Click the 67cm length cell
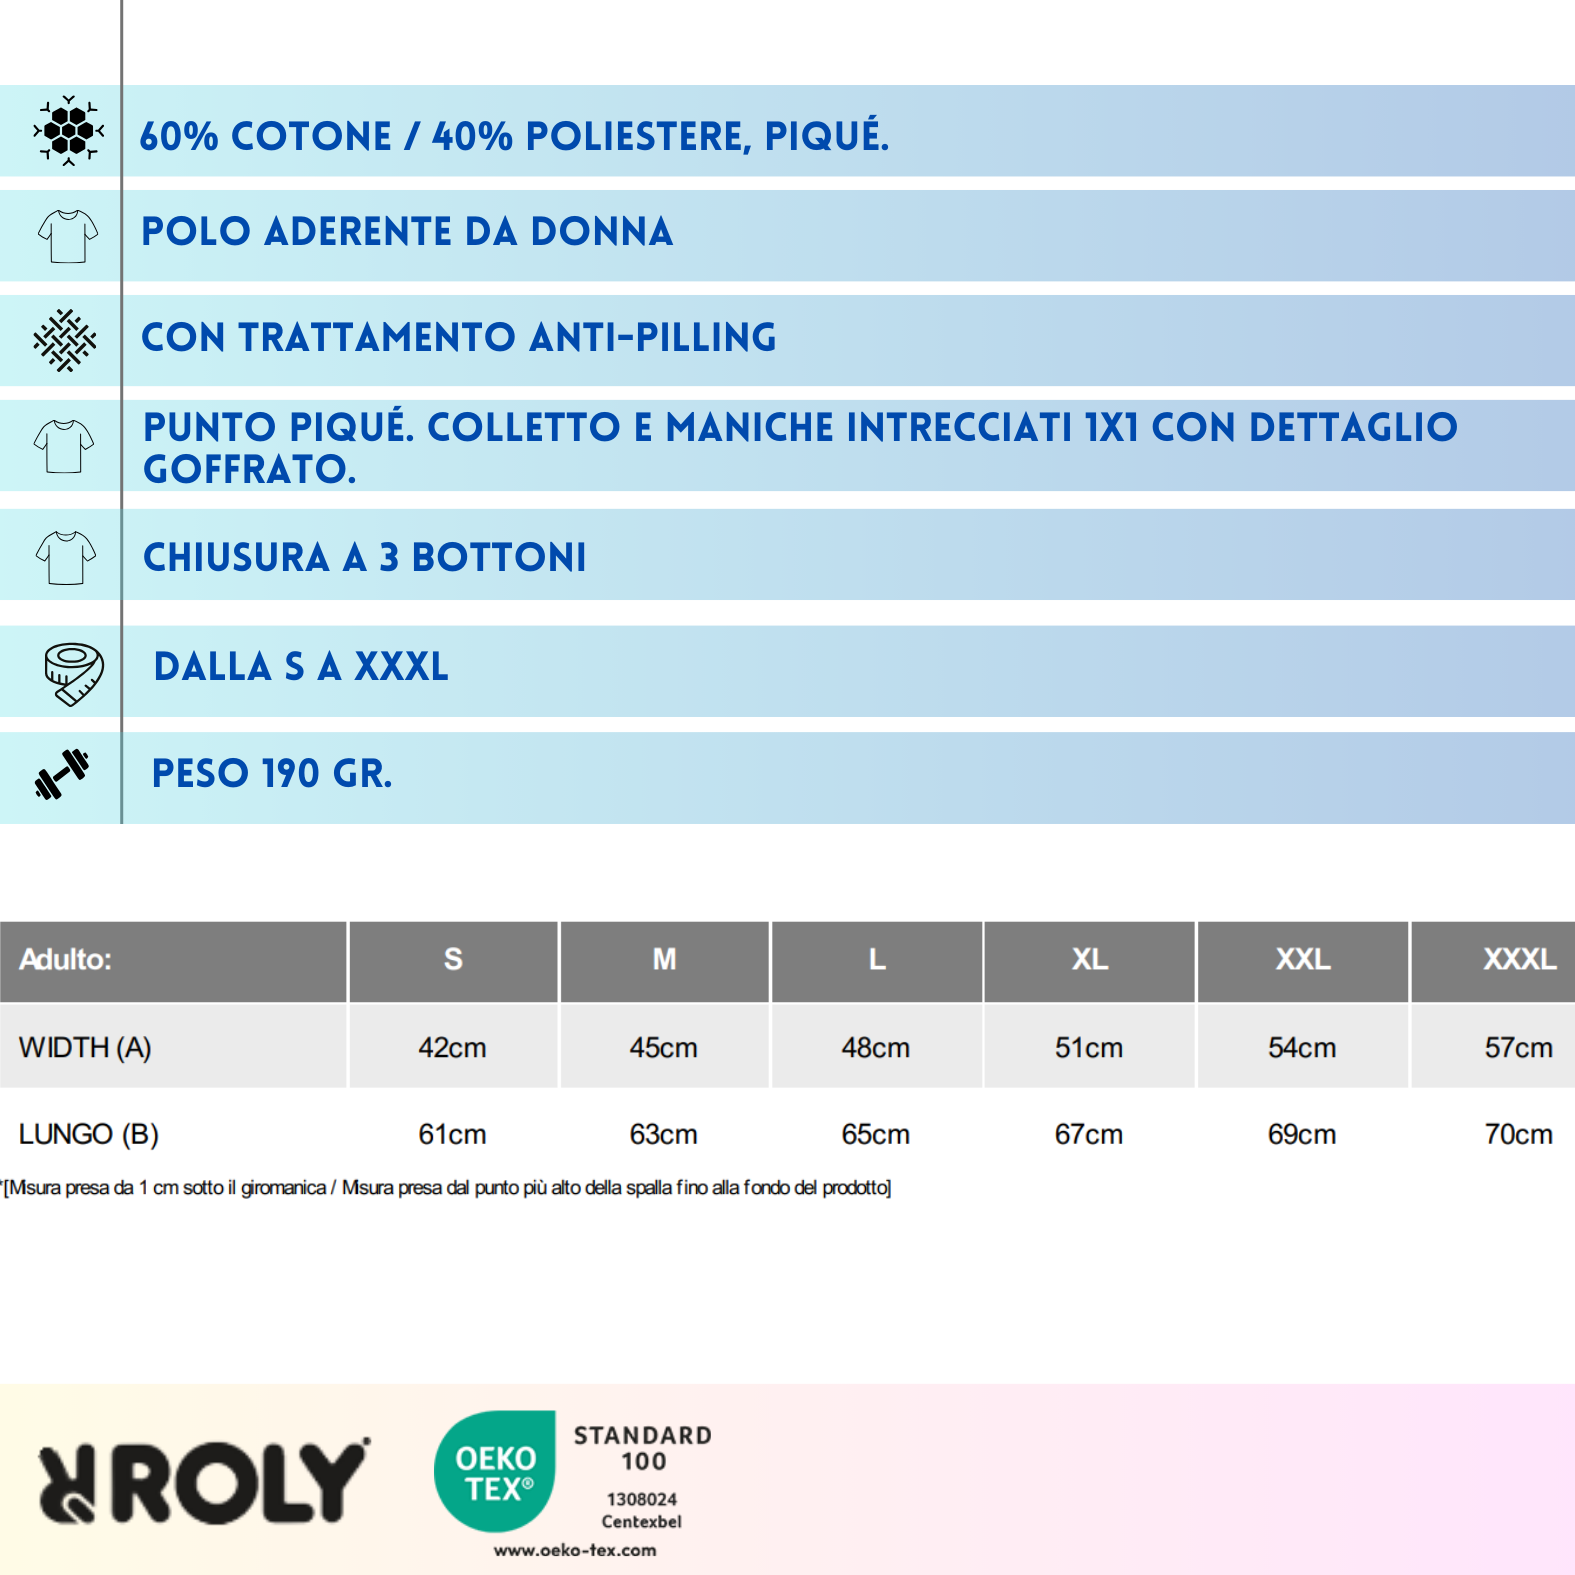This screenshot has height=1575, width=1575. (x=1088, y=1134)
